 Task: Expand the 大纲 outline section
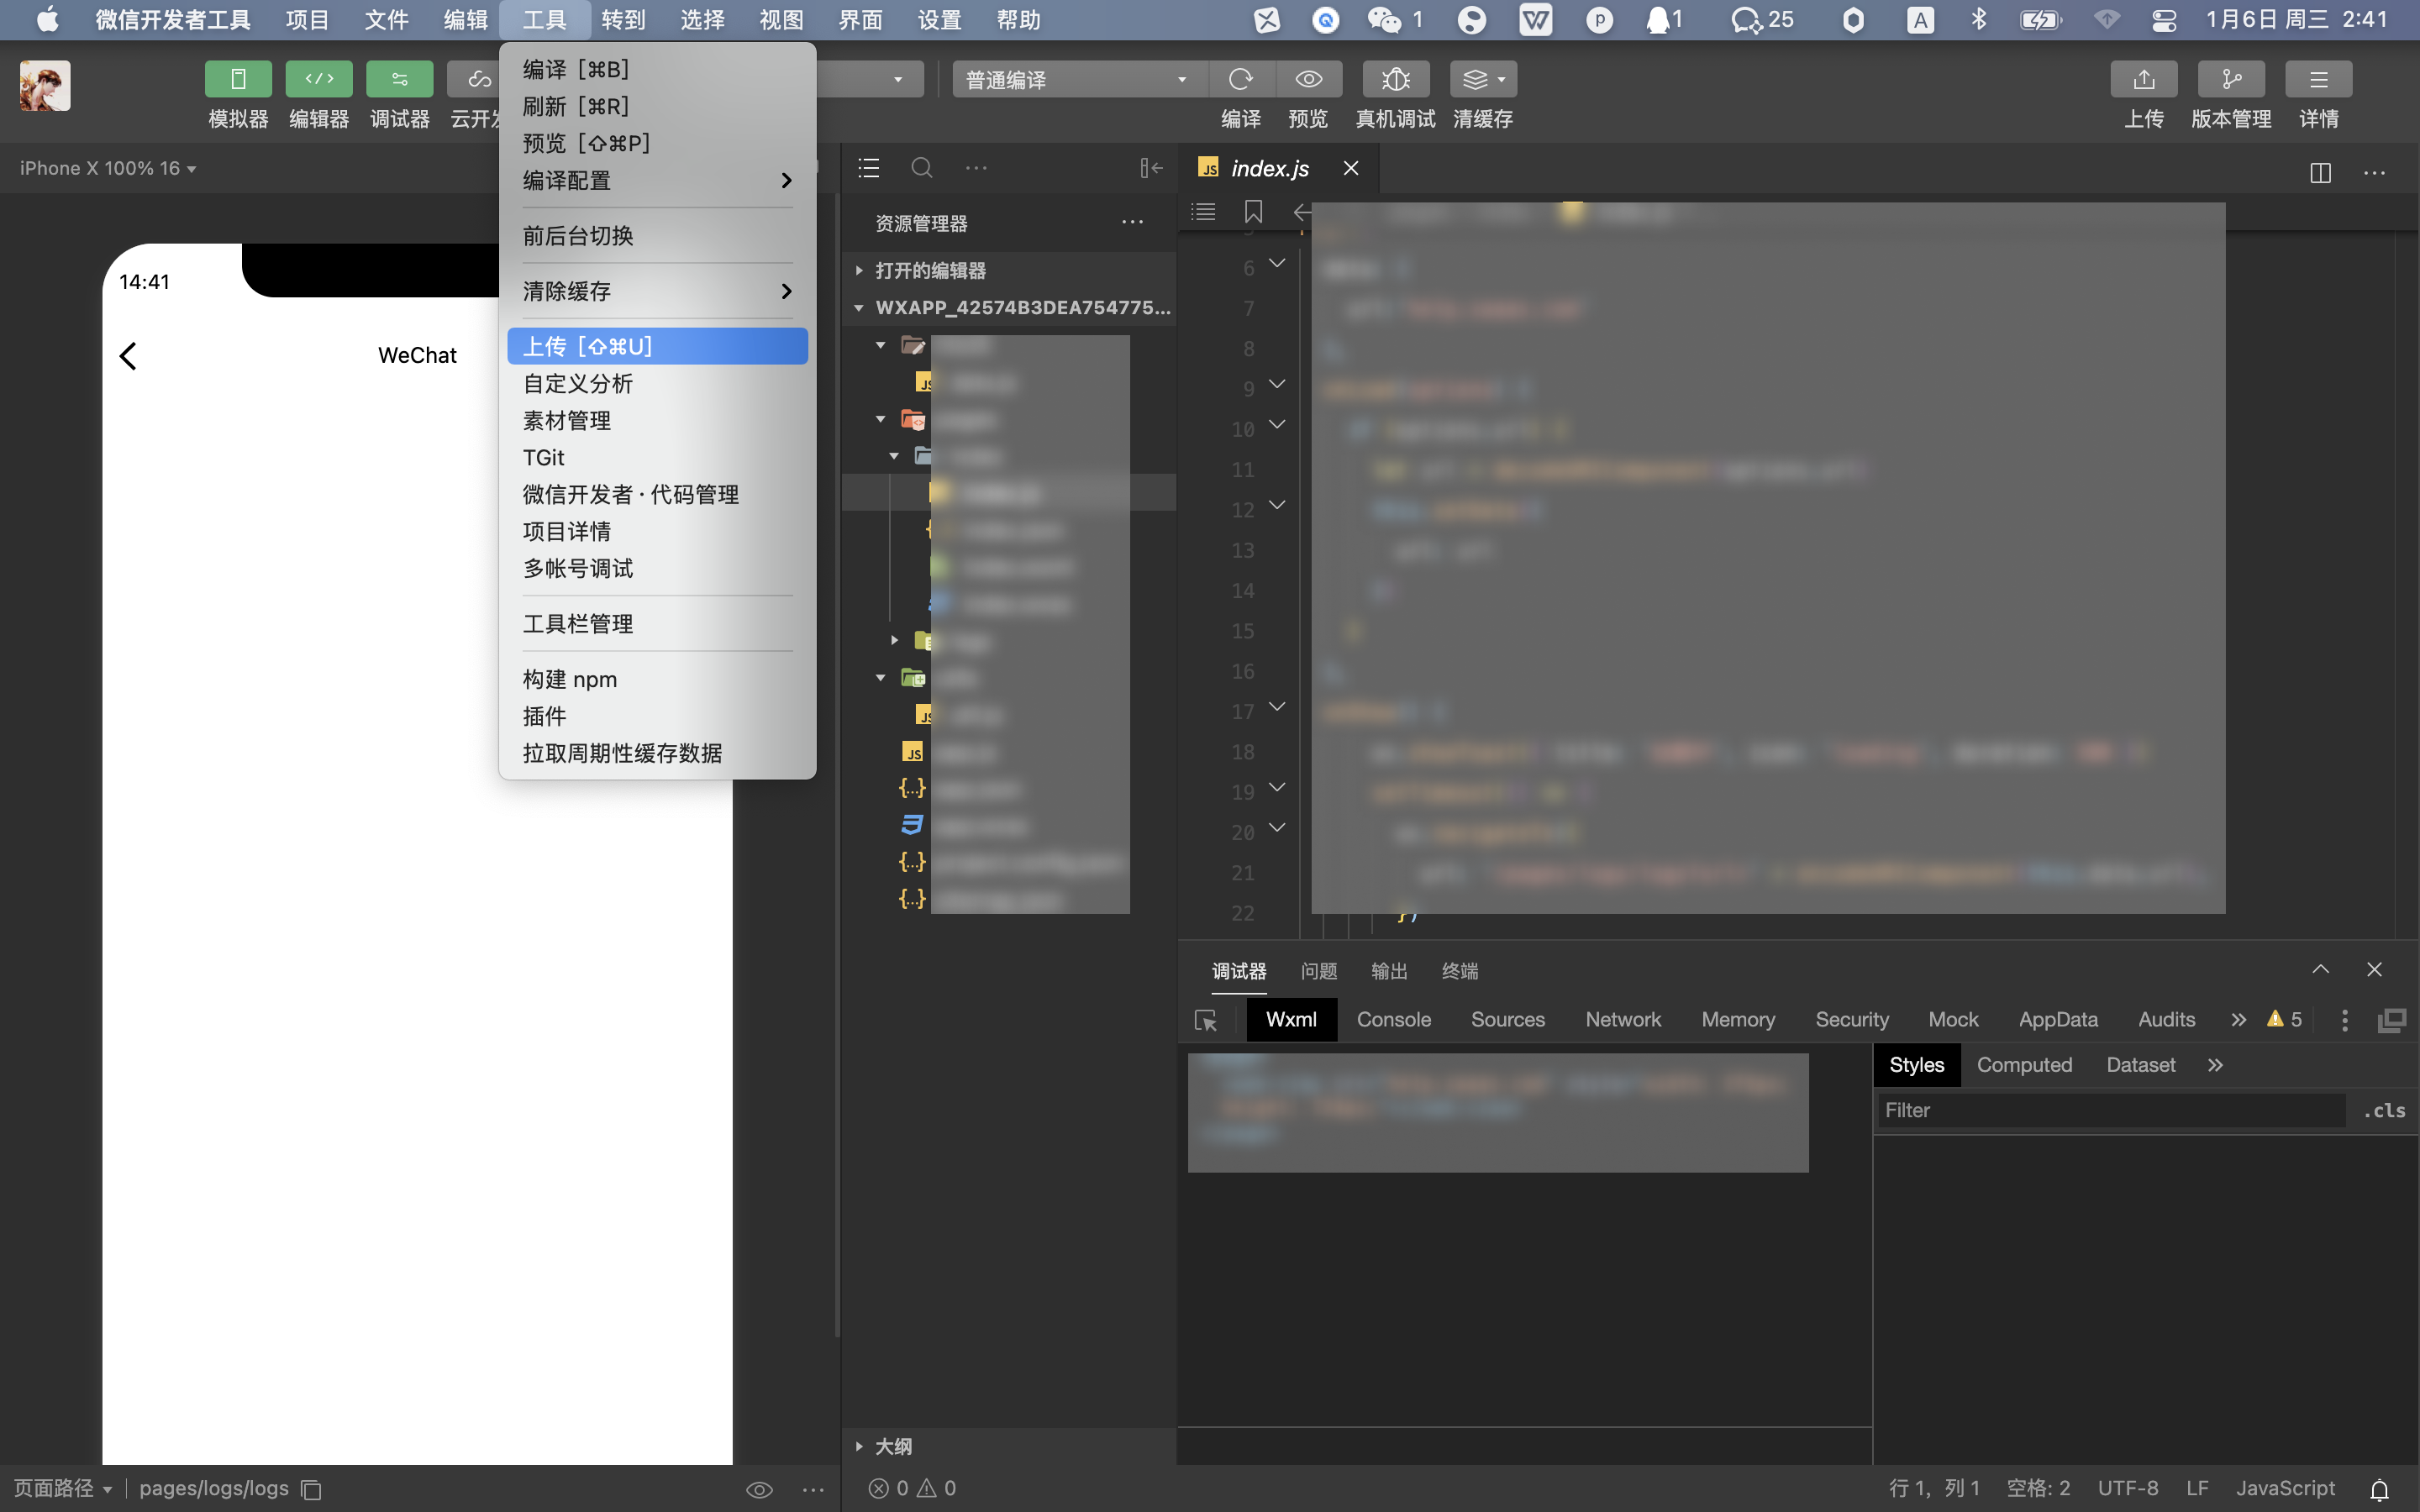pyautogui.click(x=1008, y=1446)
